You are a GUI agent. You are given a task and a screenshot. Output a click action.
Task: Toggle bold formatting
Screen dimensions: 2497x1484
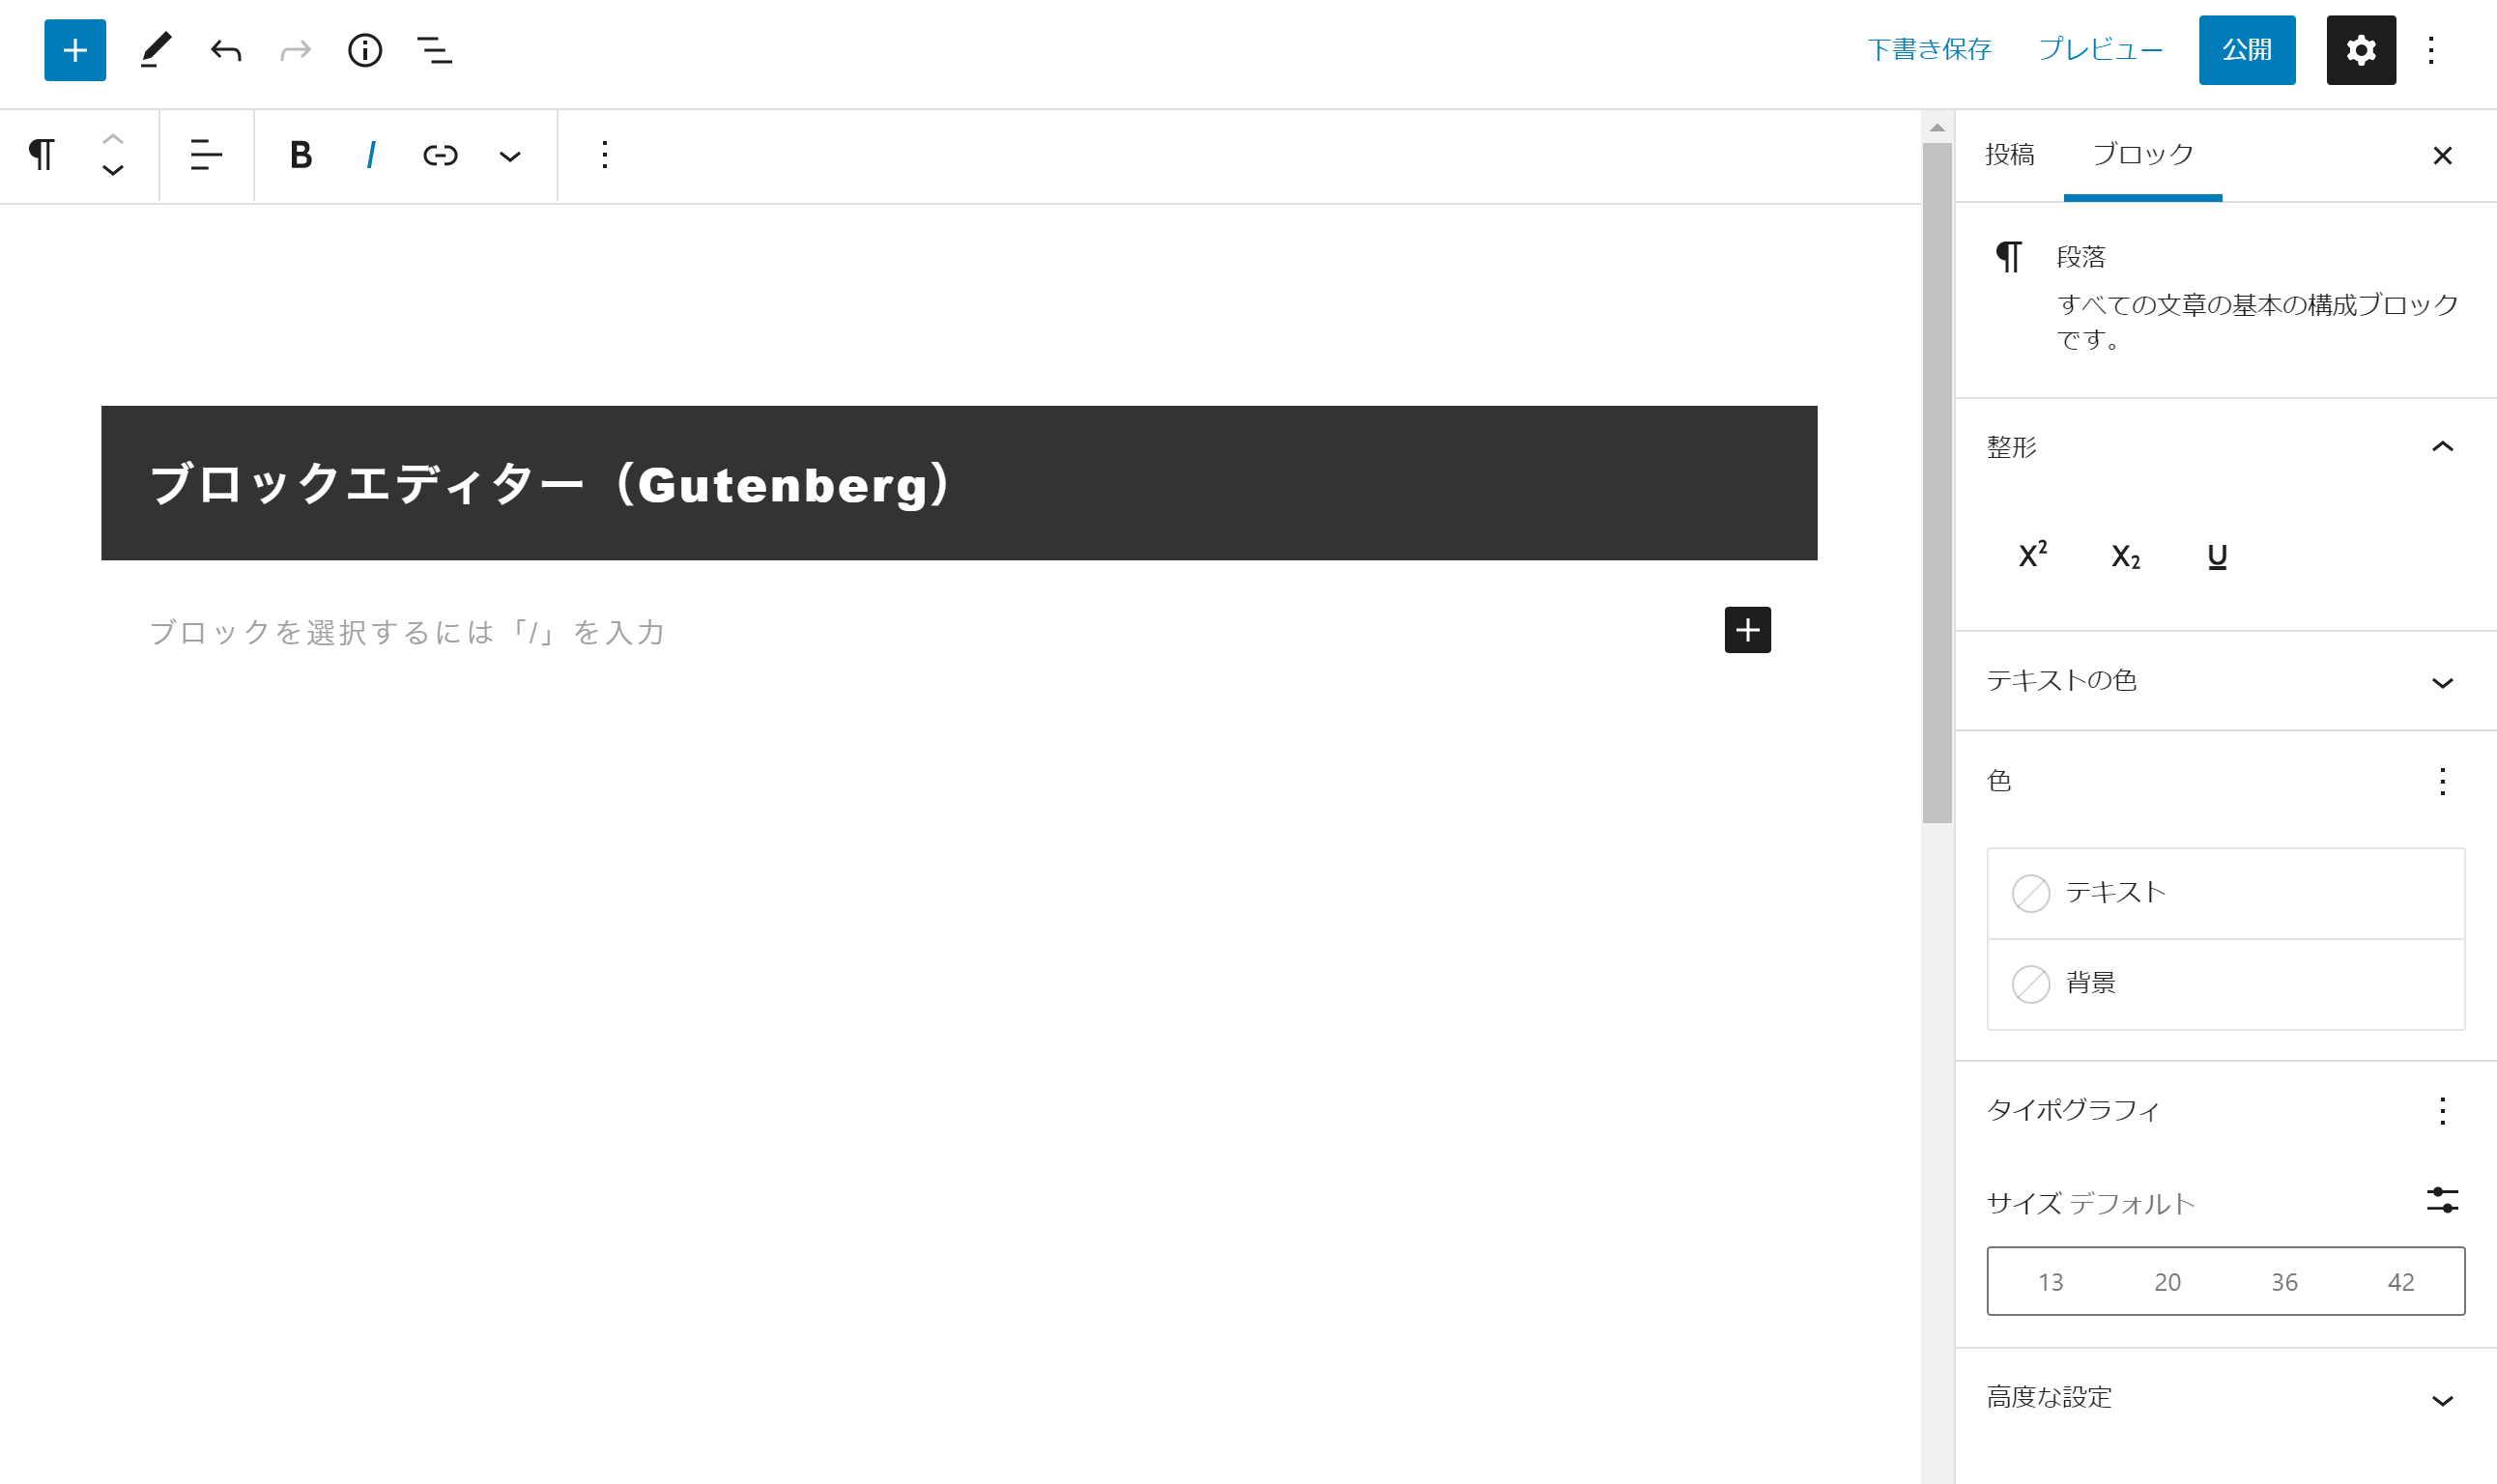pos(300,155)
